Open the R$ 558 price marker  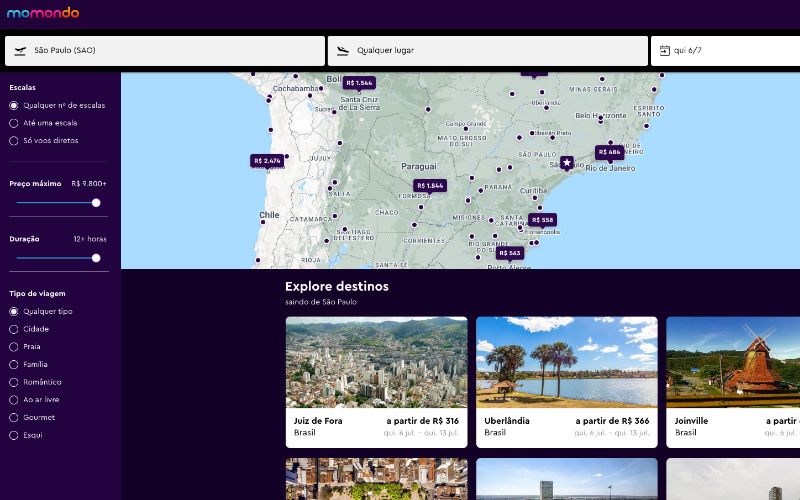(542, 220)
